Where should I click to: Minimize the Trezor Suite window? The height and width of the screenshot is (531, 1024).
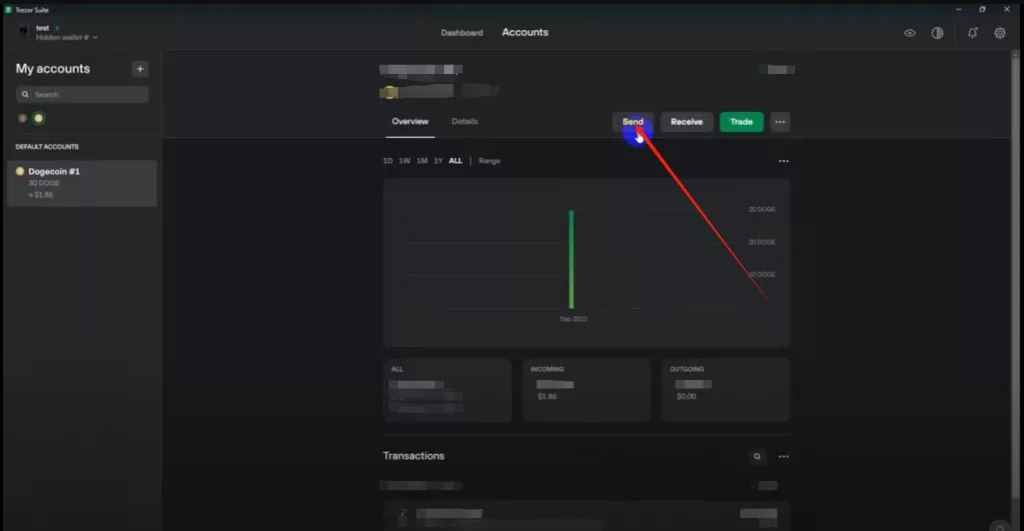coord(959,9)
